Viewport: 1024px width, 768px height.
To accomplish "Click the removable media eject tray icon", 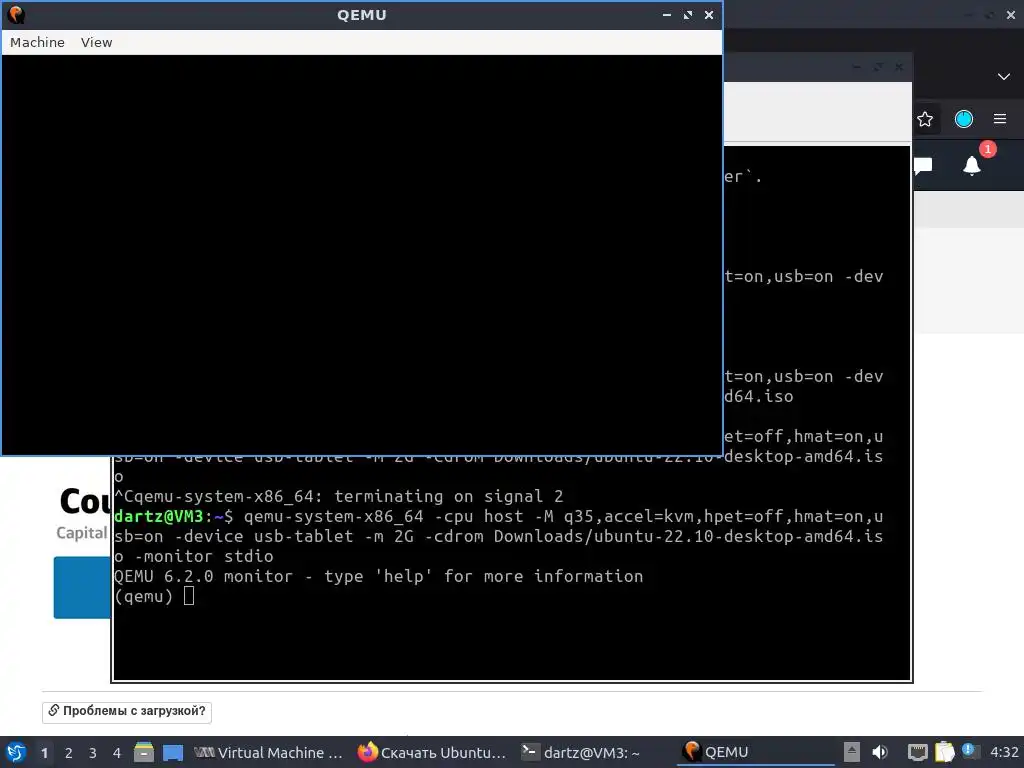I will (852, 752).
